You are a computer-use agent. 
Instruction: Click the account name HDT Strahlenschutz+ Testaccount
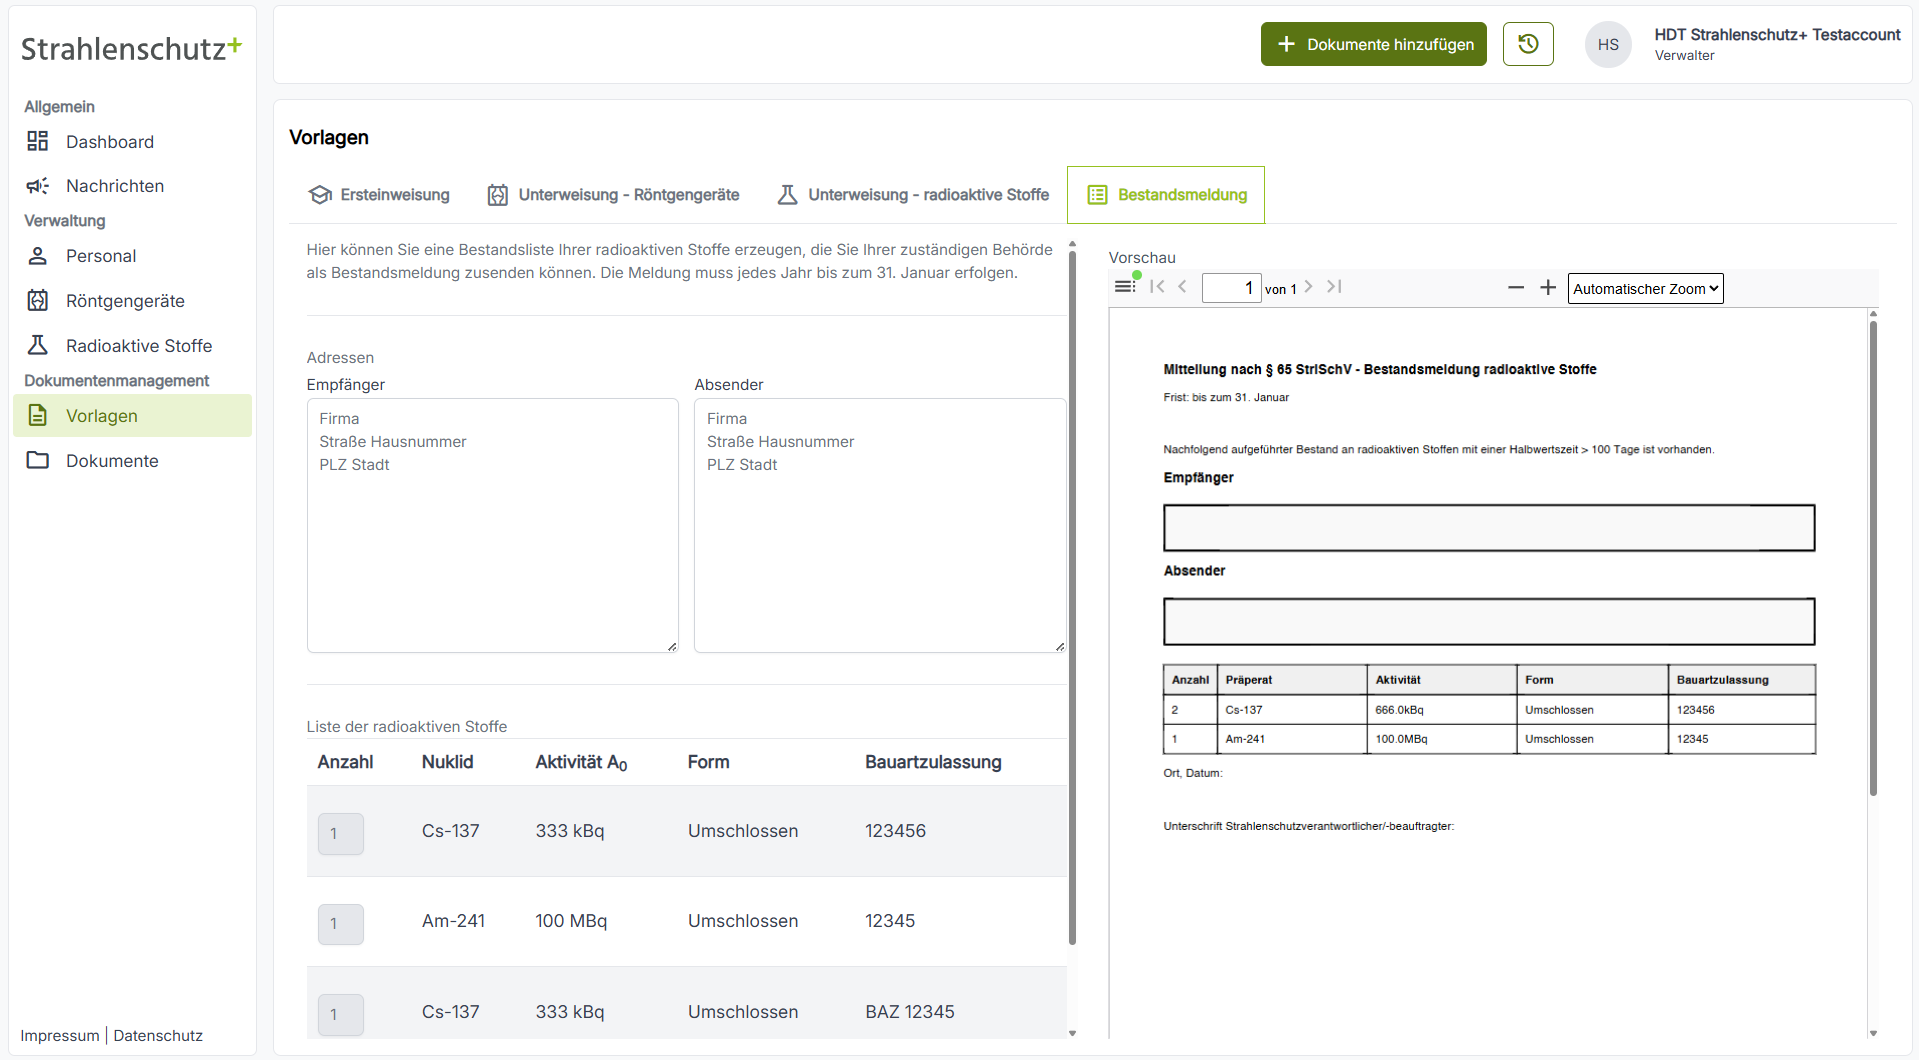(x=1777, y=35)
